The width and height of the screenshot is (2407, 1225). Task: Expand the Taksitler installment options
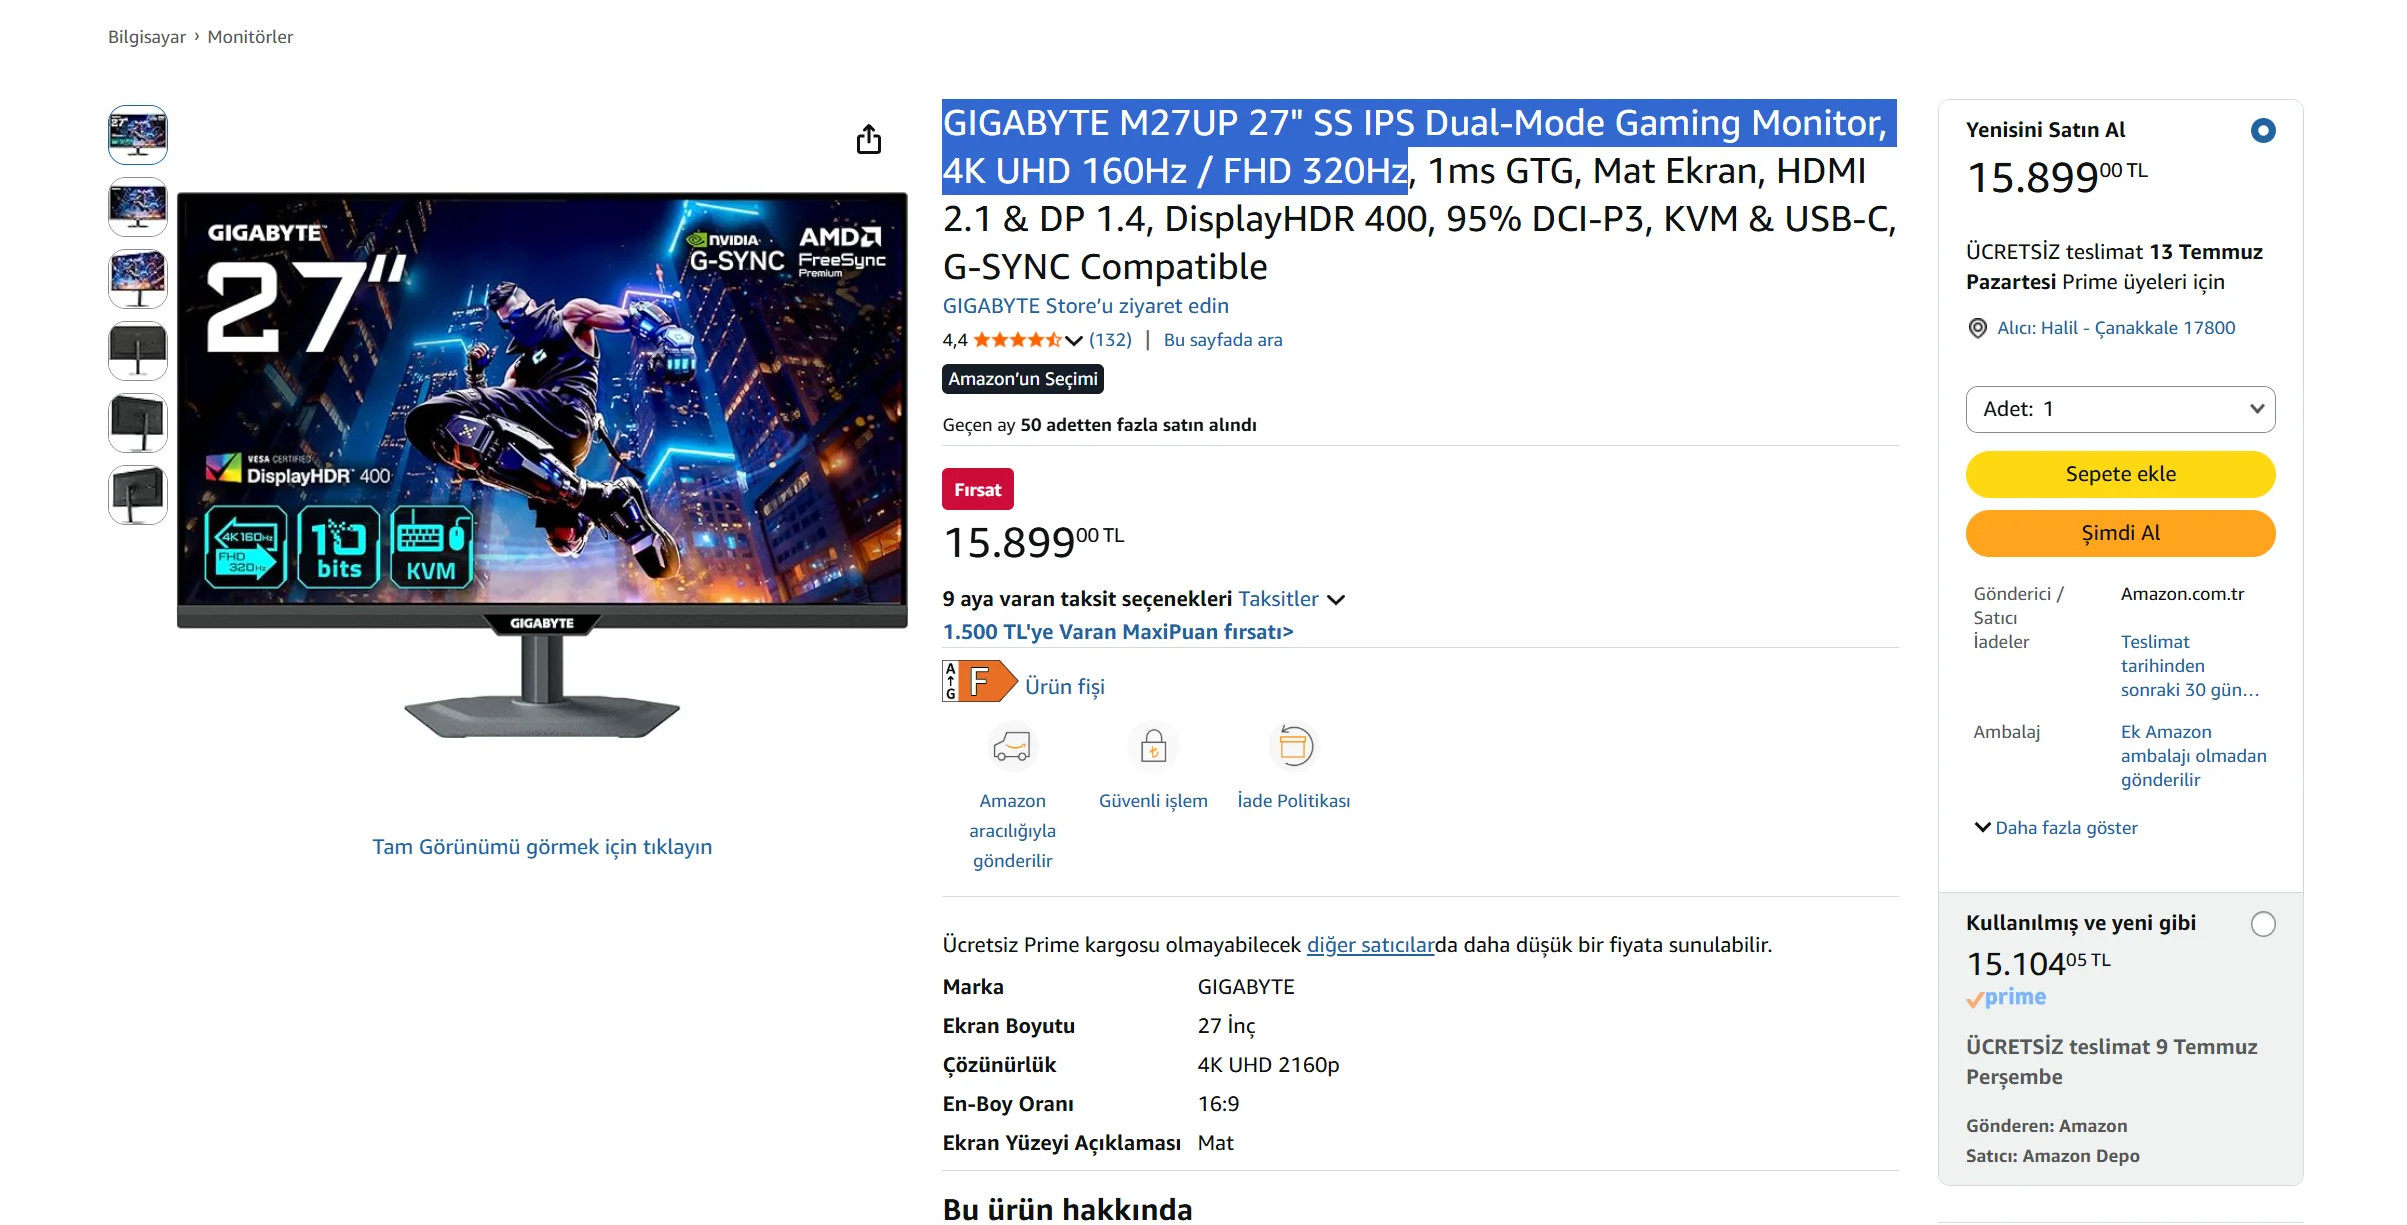point(1292,599)
